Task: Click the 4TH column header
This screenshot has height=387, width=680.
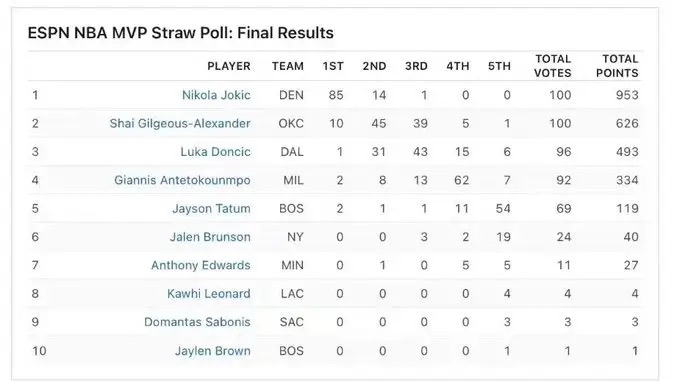Action: click(x=458, y=66)
